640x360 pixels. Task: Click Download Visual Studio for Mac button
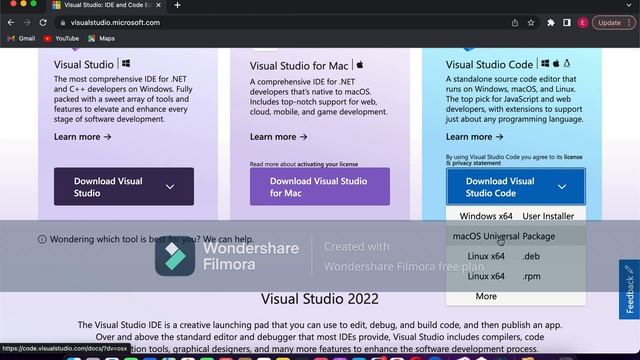[x=320, y=187]
